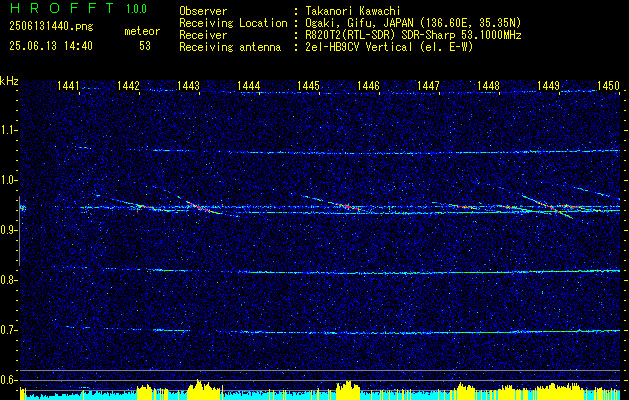
Task: Click the 1448 time axis marker
Action: point(489,86)
